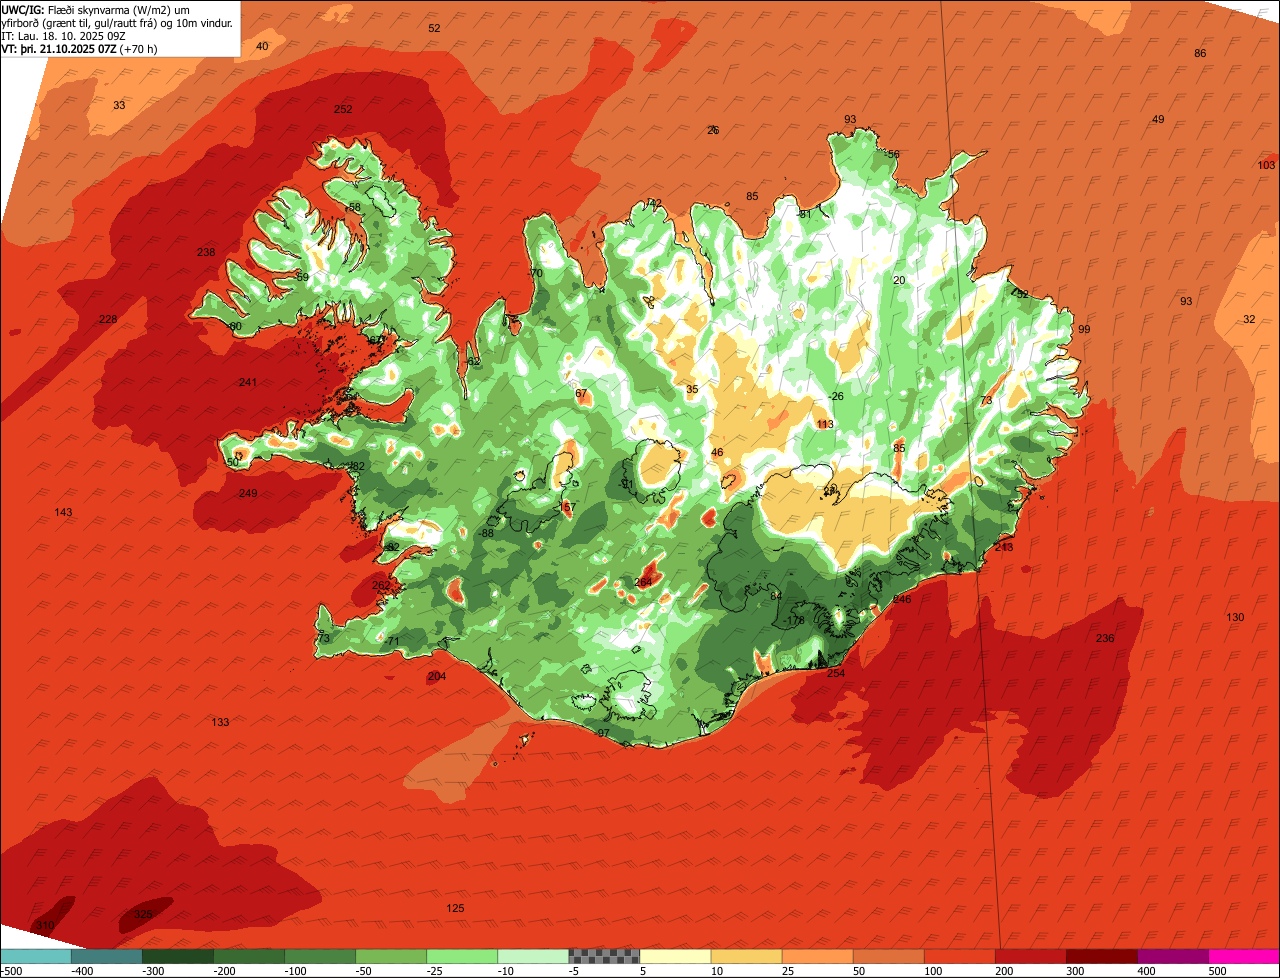
Task: Click the map value 143
Action: pos(63,512)
